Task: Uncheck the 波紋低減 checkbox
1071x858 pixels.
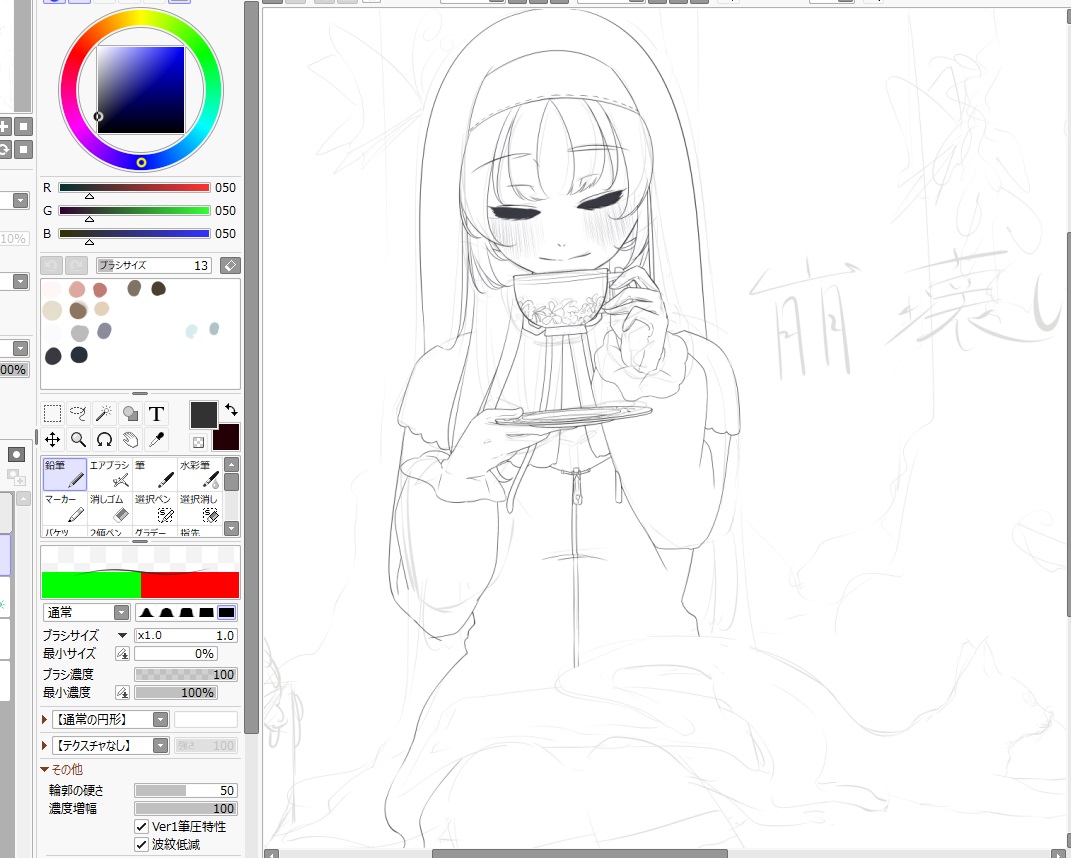Action: (141, 845)
